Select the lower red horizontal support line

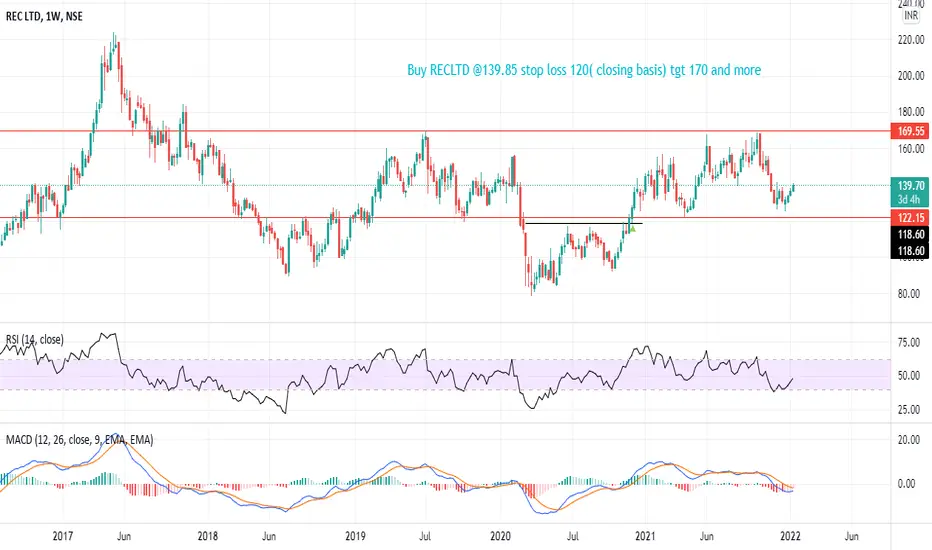click(445, 218)
